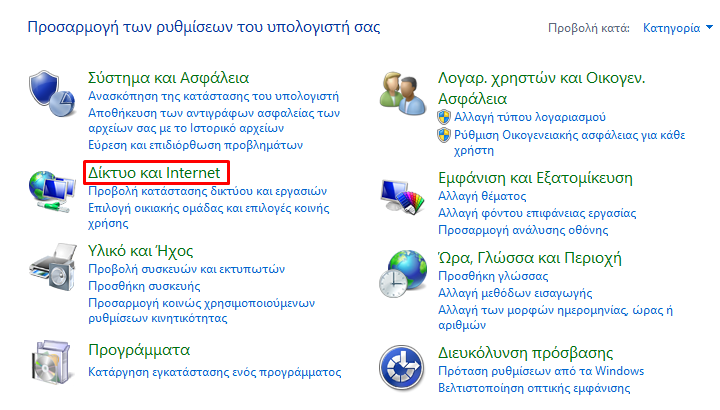Open Προγράμματα category
This screenshot has width=720, height=410.
coord(139,350)
